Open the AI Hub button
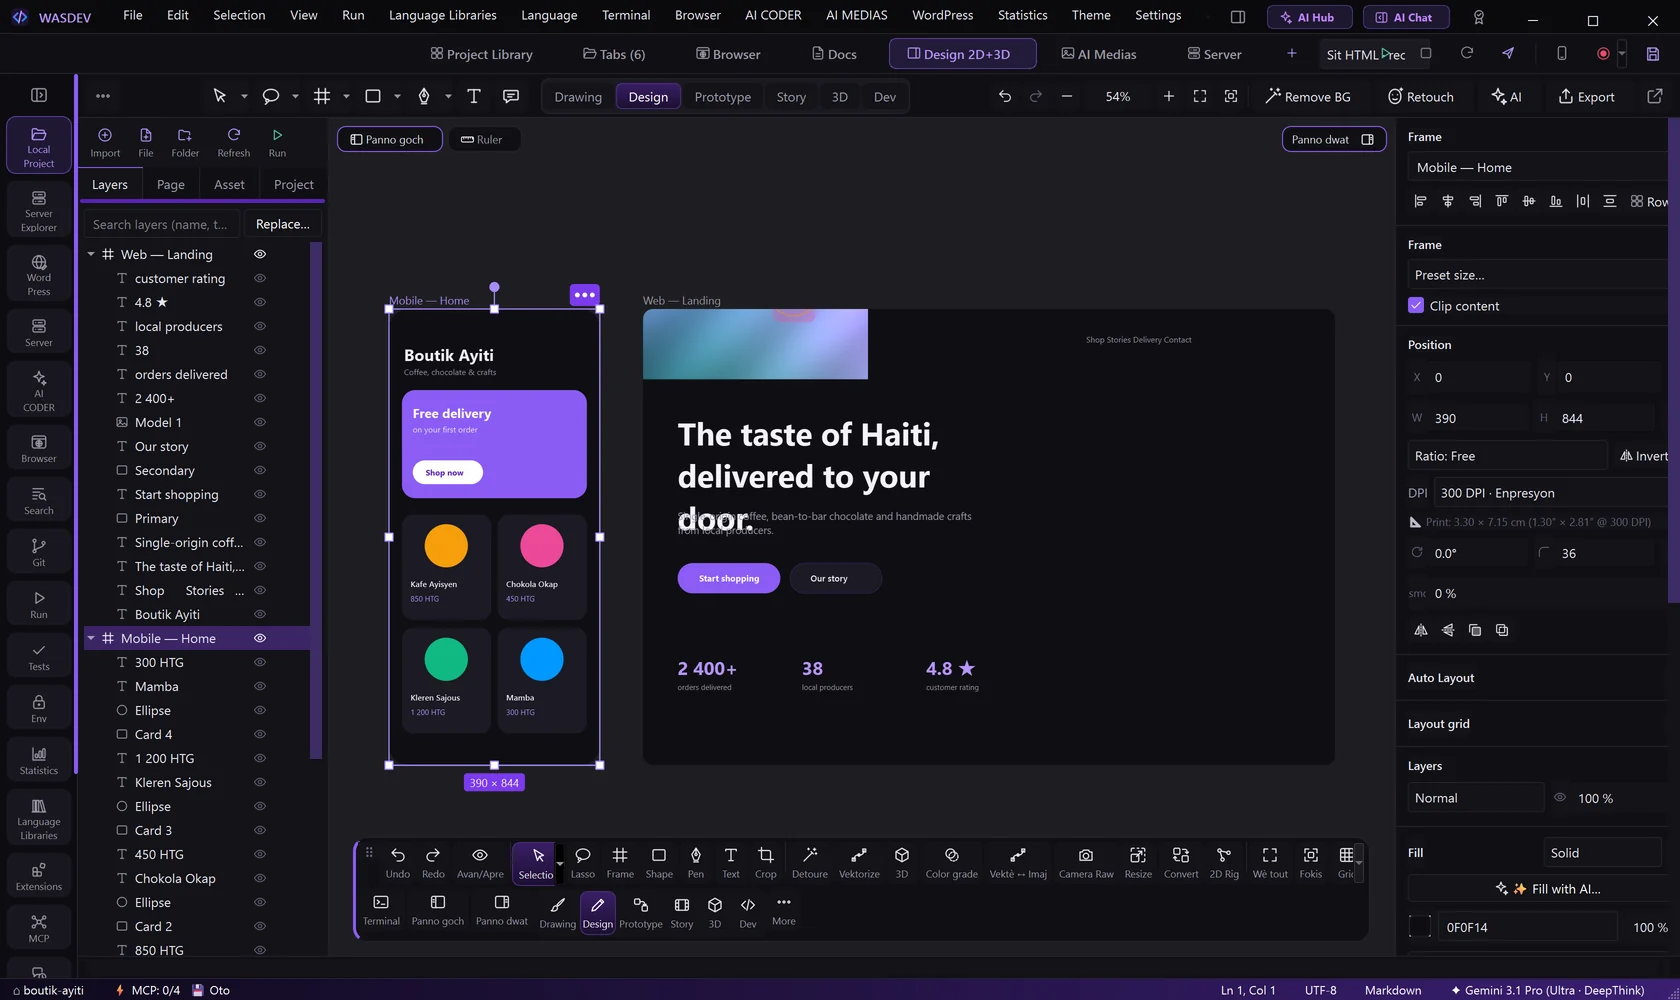 point(1310,17)
